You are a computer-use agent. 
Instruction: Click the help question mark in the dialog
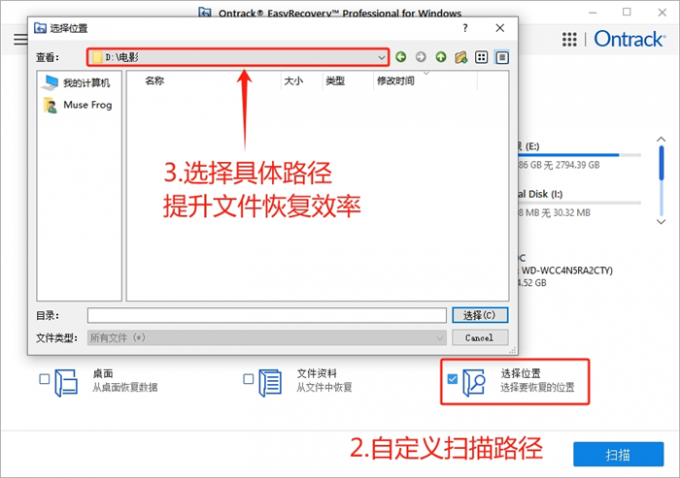[465, 28]
